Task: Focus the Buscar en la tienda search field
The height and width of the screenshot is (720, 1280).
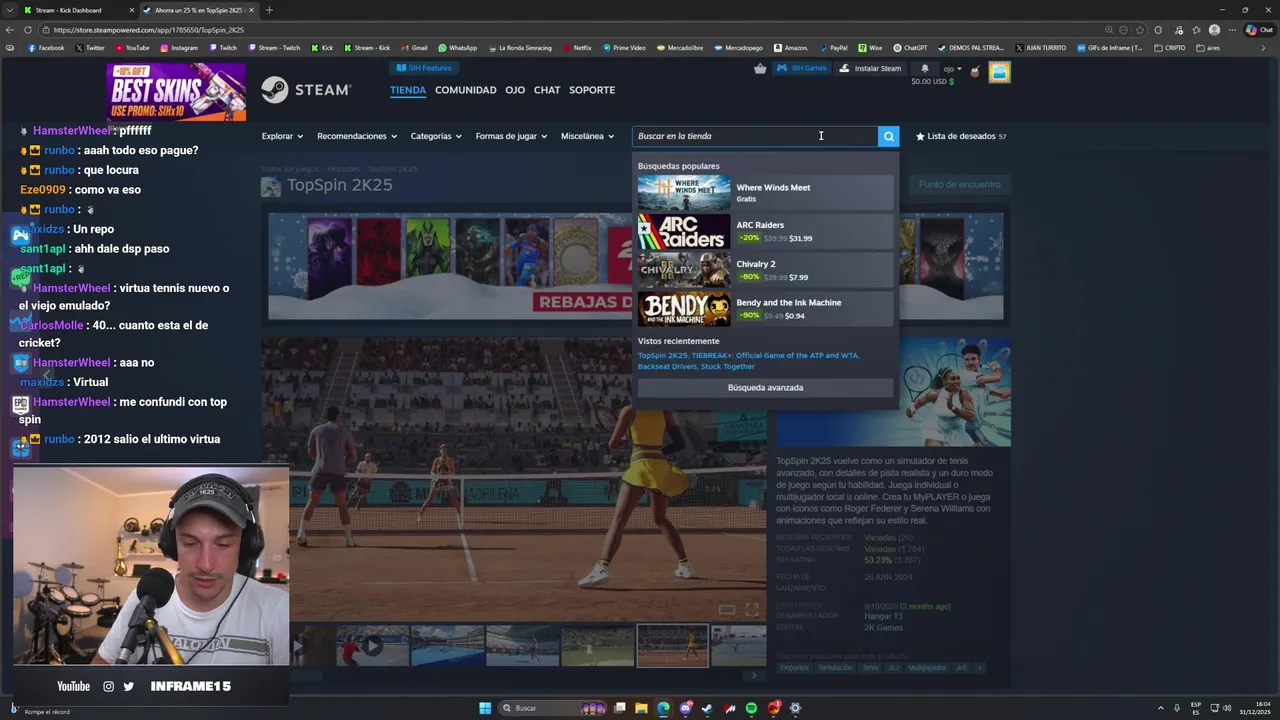Action: 755,136
